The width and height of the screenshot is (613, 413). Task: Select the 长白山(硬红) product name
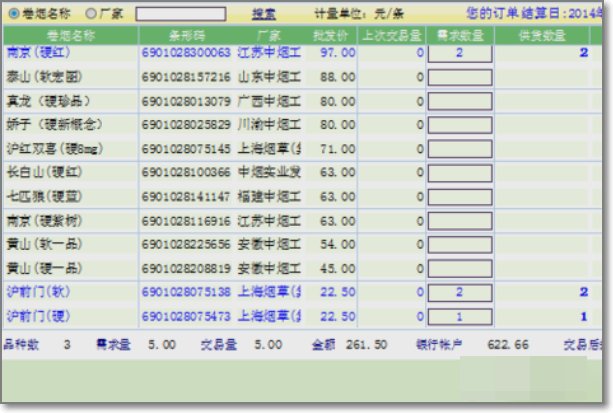coord(44,172)
